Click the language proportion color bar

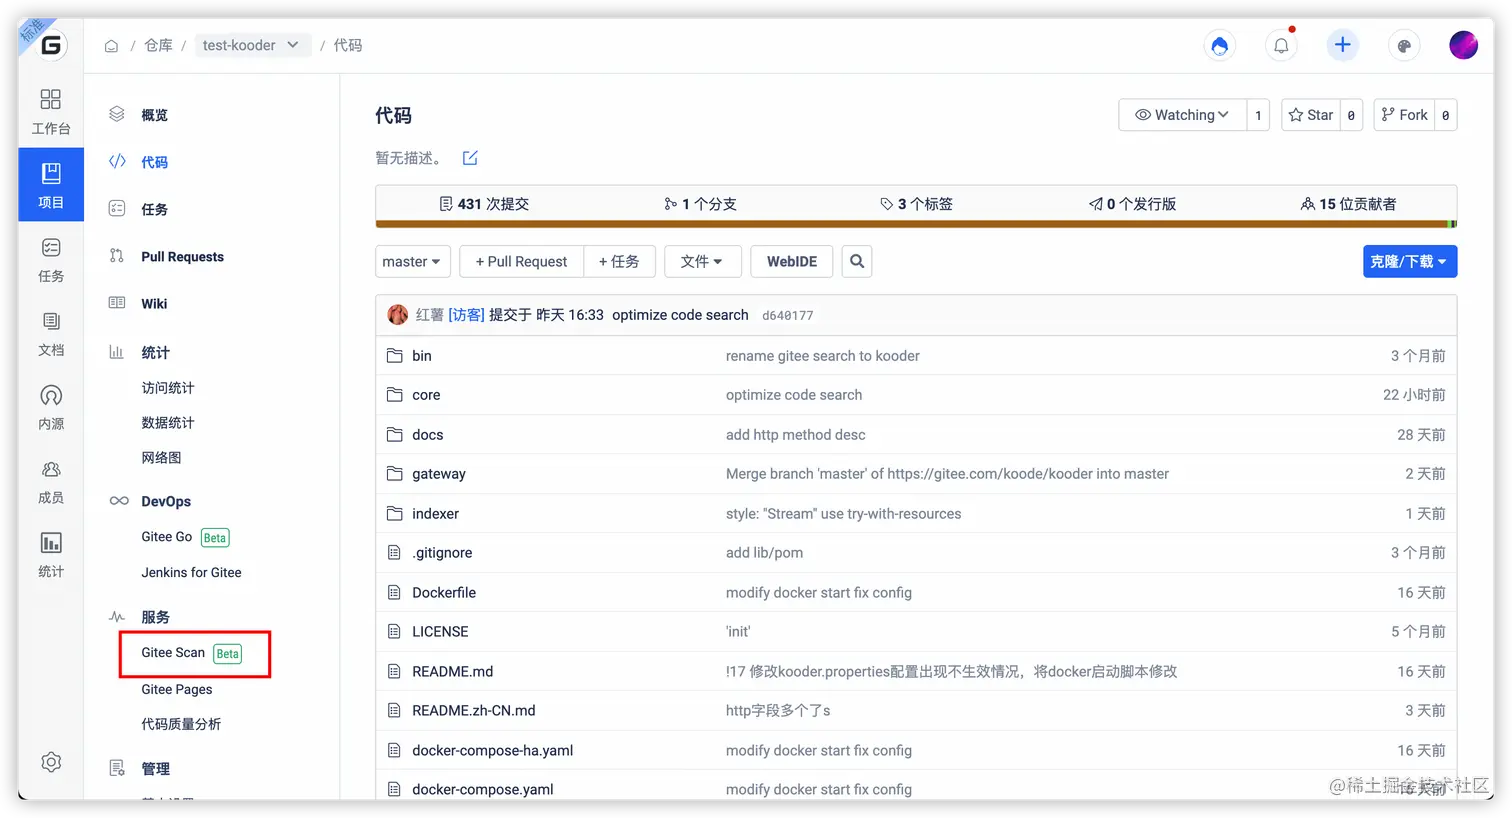[916, 224]
